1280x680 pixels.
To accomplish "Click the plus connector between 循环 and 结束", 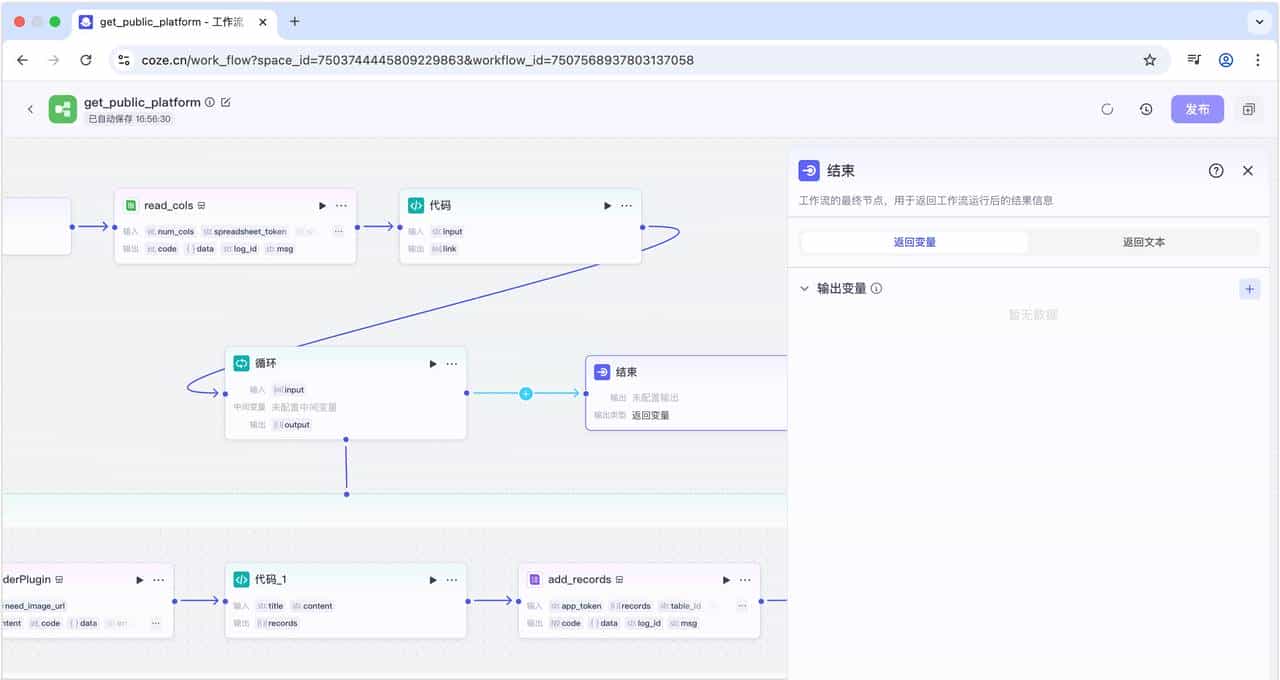I will (526, 393).
